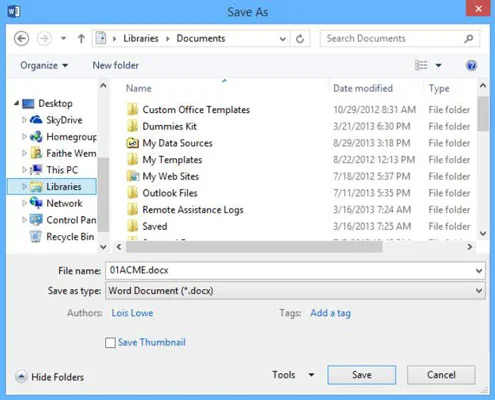Viewport: 495px width, 400px height.
Task: Collapse the Desktop tree node
Action: [16, 103]
